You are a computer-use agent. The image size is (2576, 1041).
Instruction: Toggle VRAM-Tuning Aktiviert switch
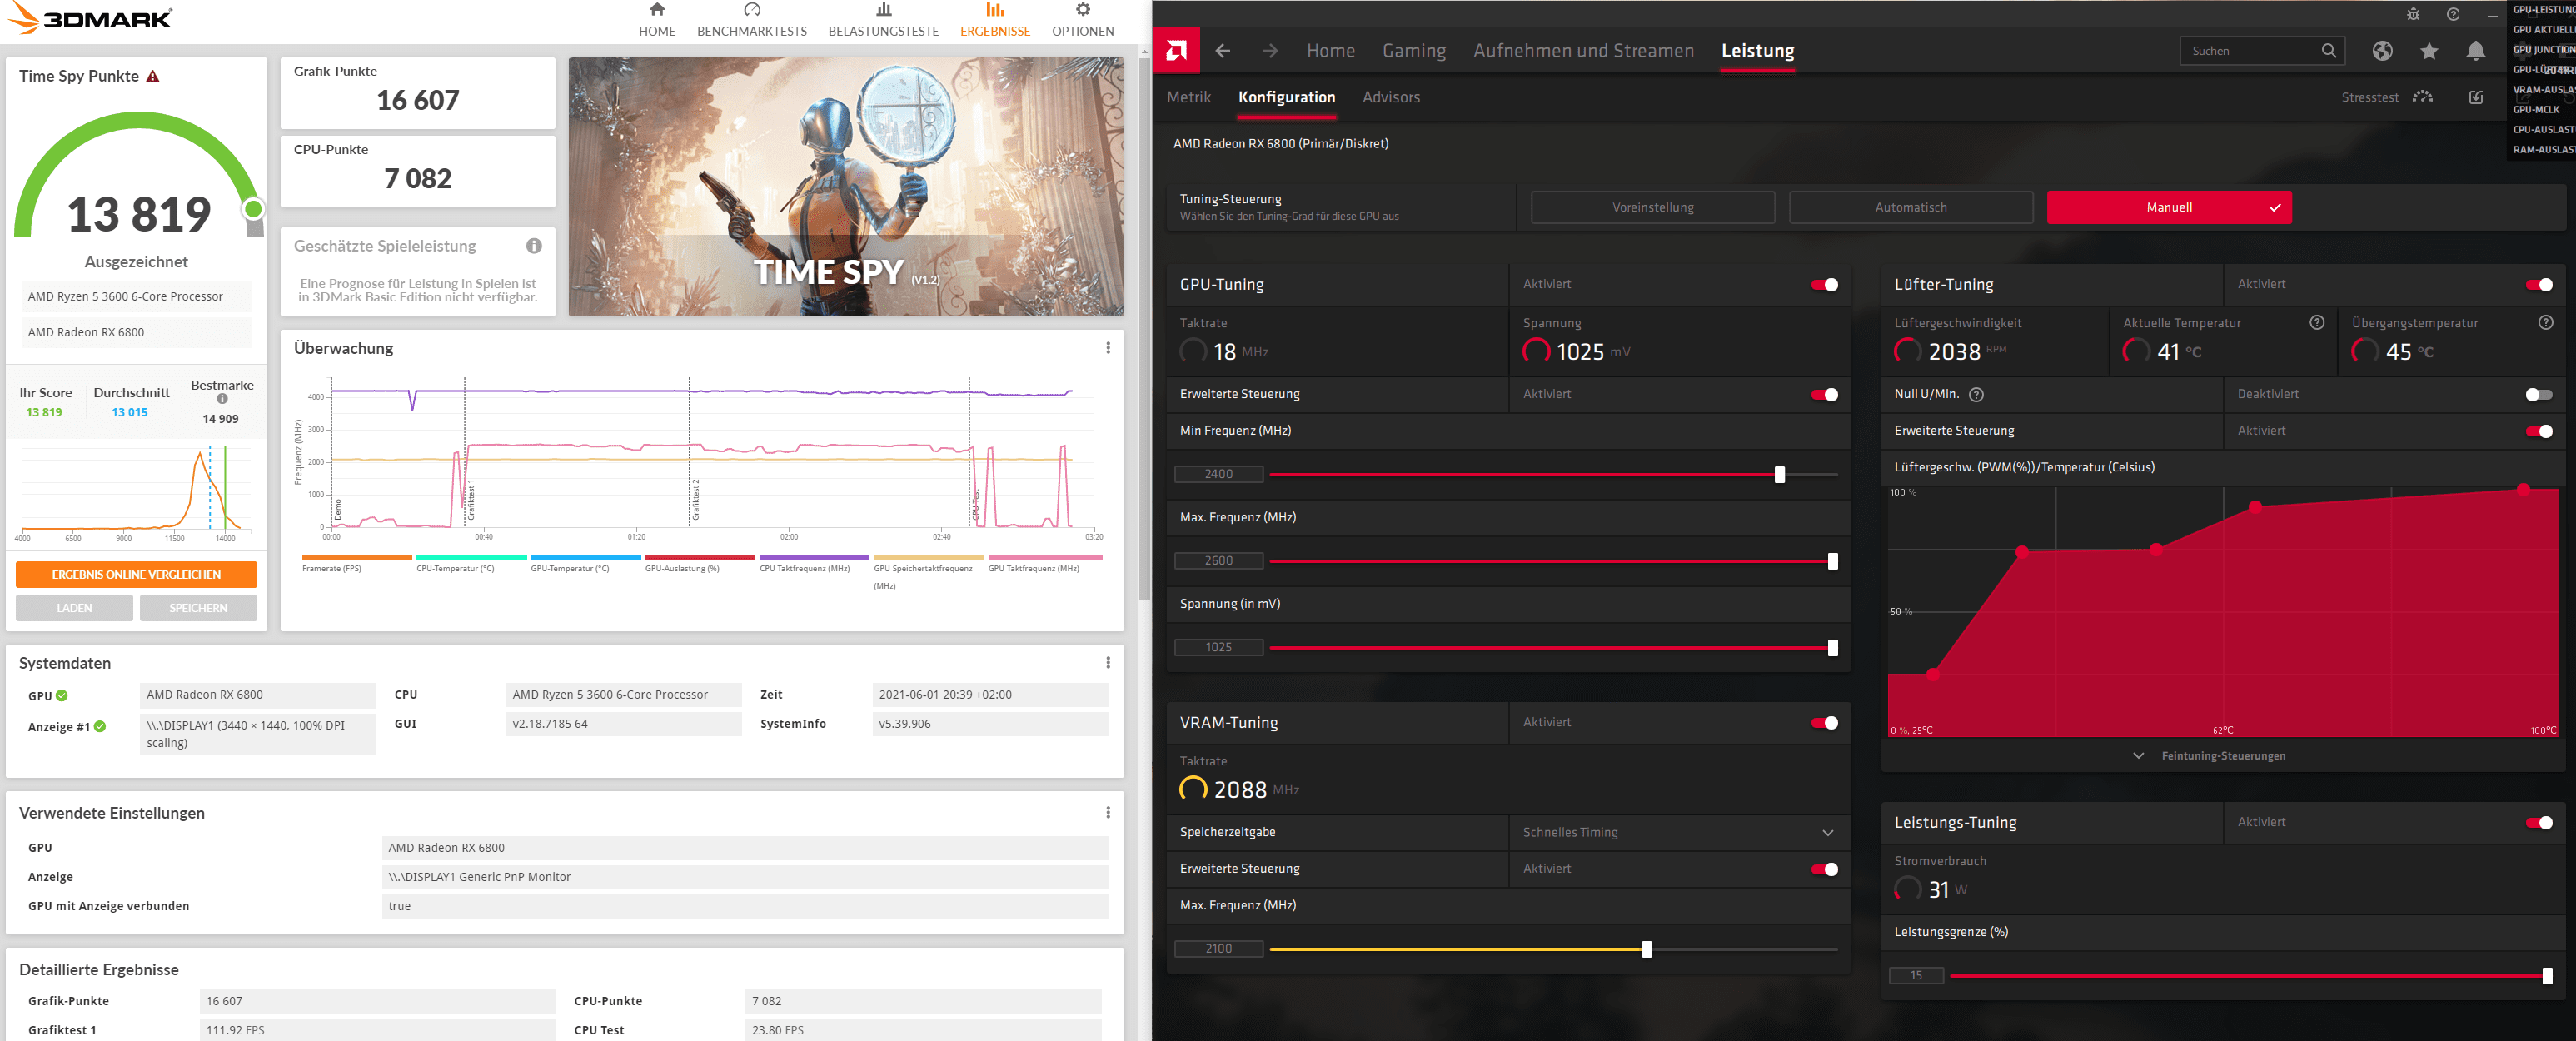1824,723
